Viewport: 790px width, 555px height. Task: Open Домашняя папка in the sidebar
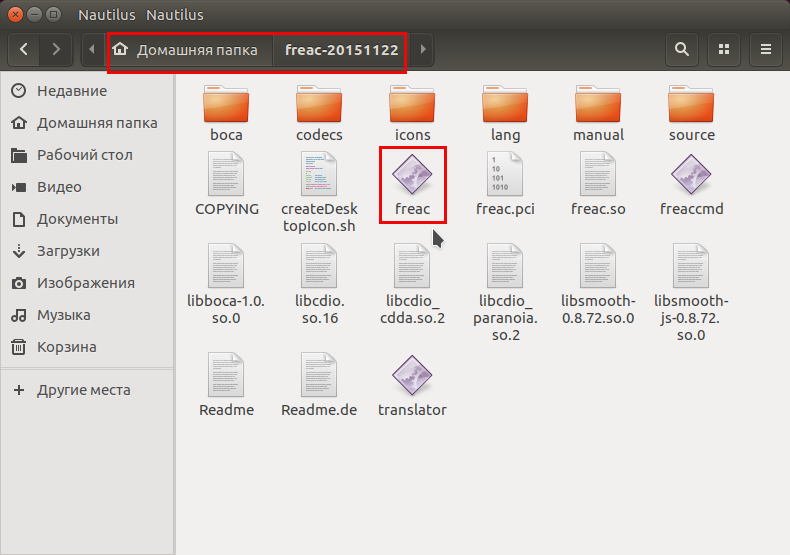click(87, 123)
